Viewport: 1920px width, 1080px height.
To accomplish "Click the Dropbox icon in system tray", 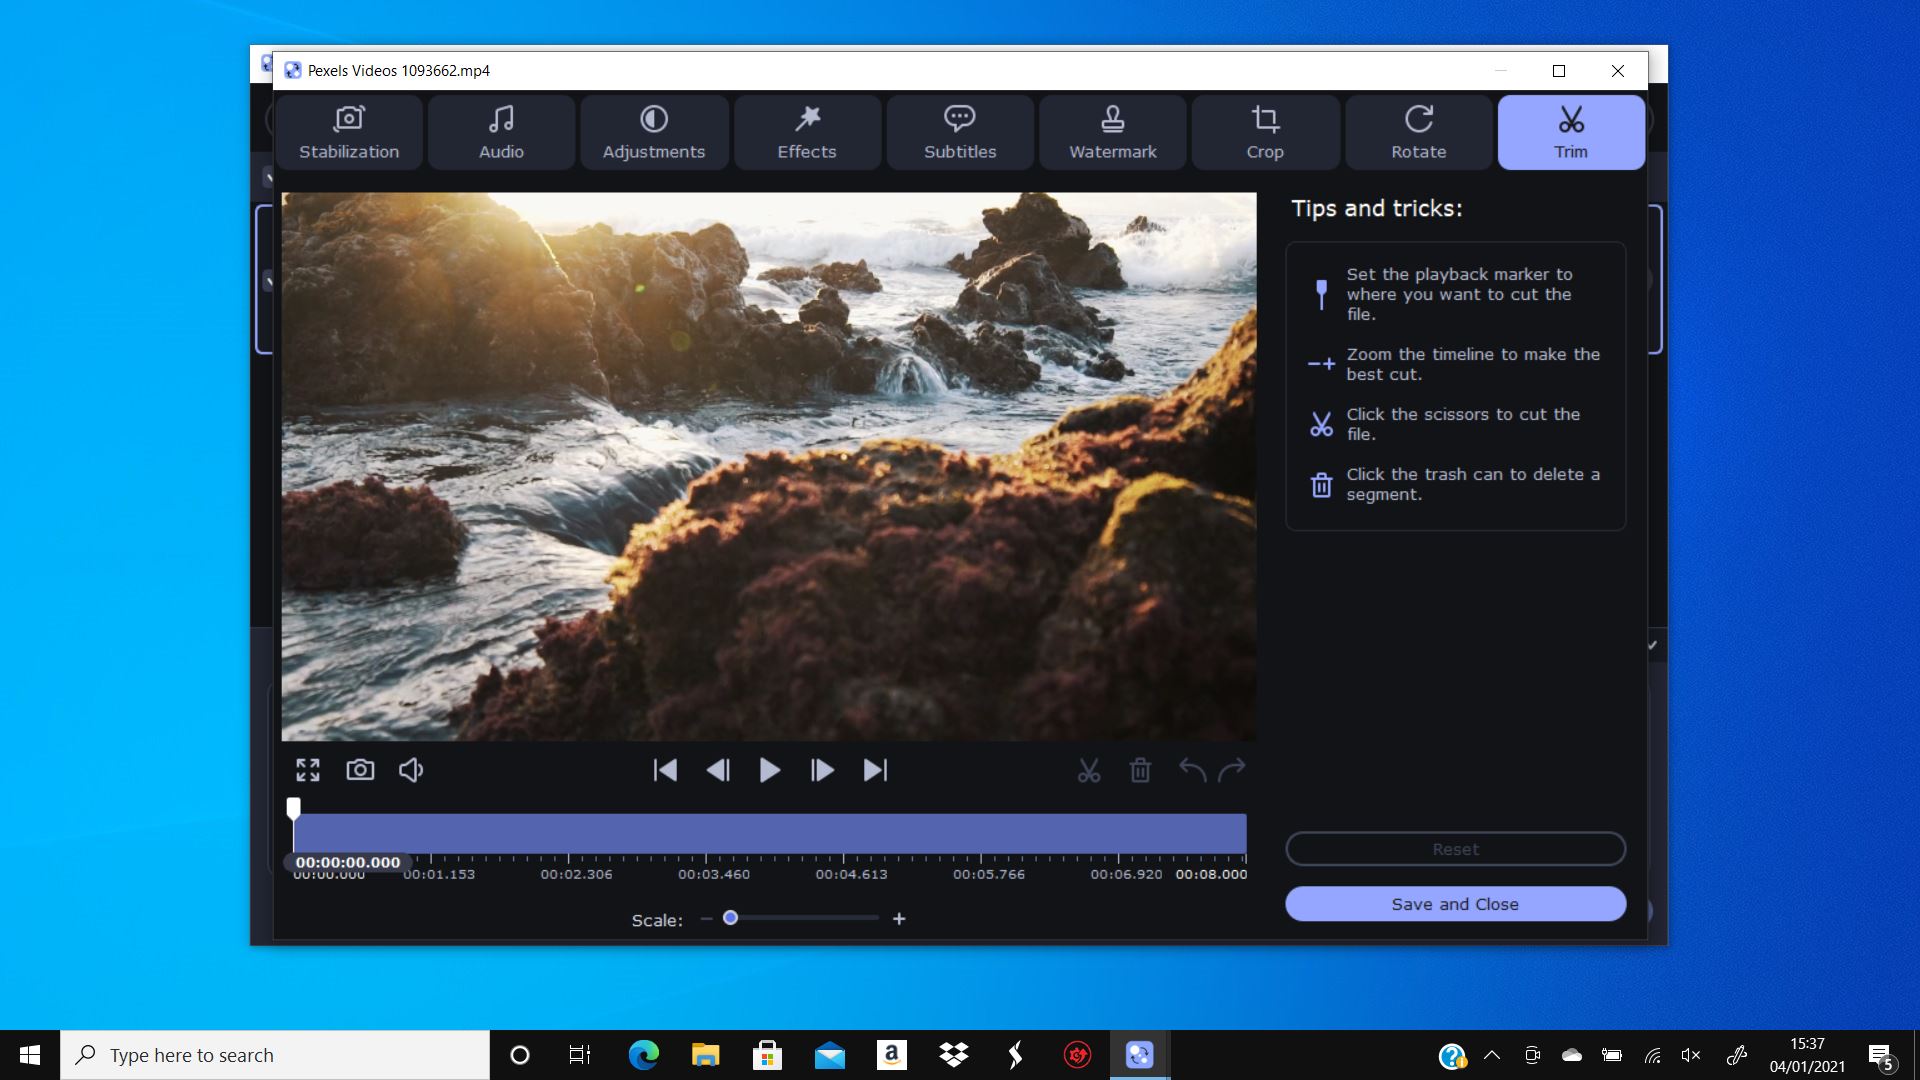I will 953,1054.
